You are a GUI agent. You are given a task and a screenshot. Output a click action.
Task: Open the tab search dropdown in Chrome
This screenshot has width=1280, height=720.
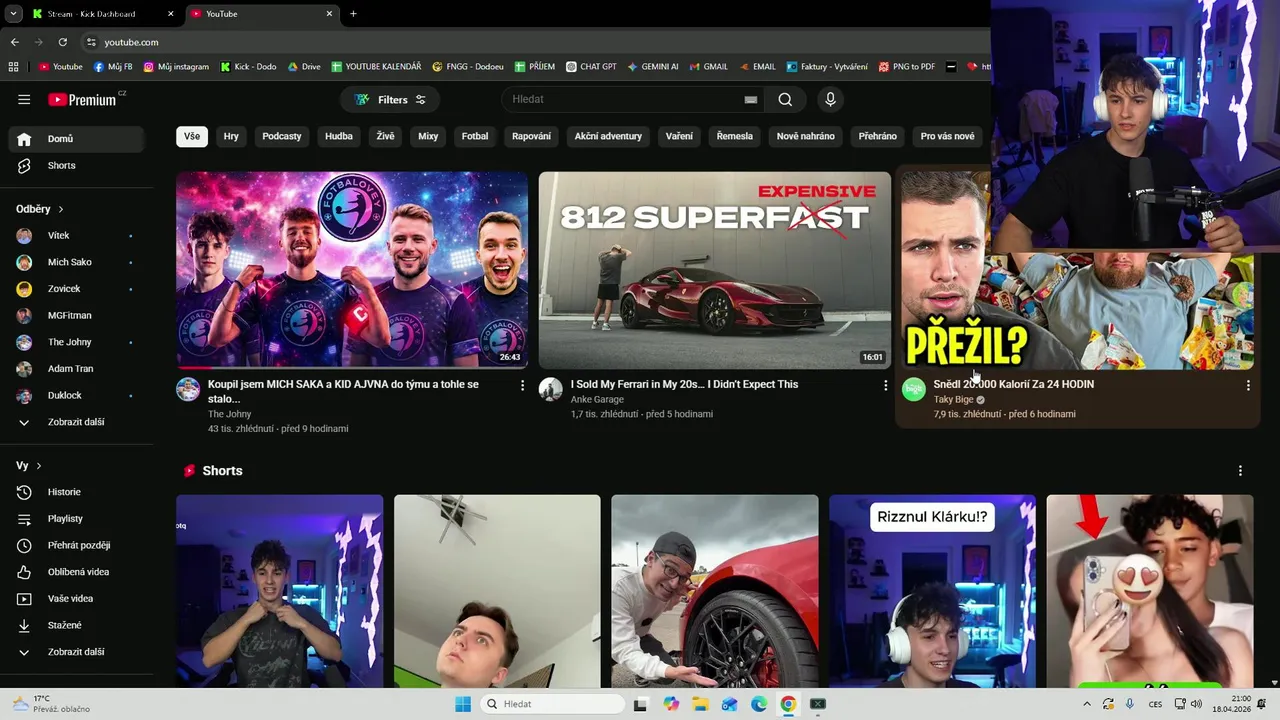pyautogui.click(x=13, y=14)
